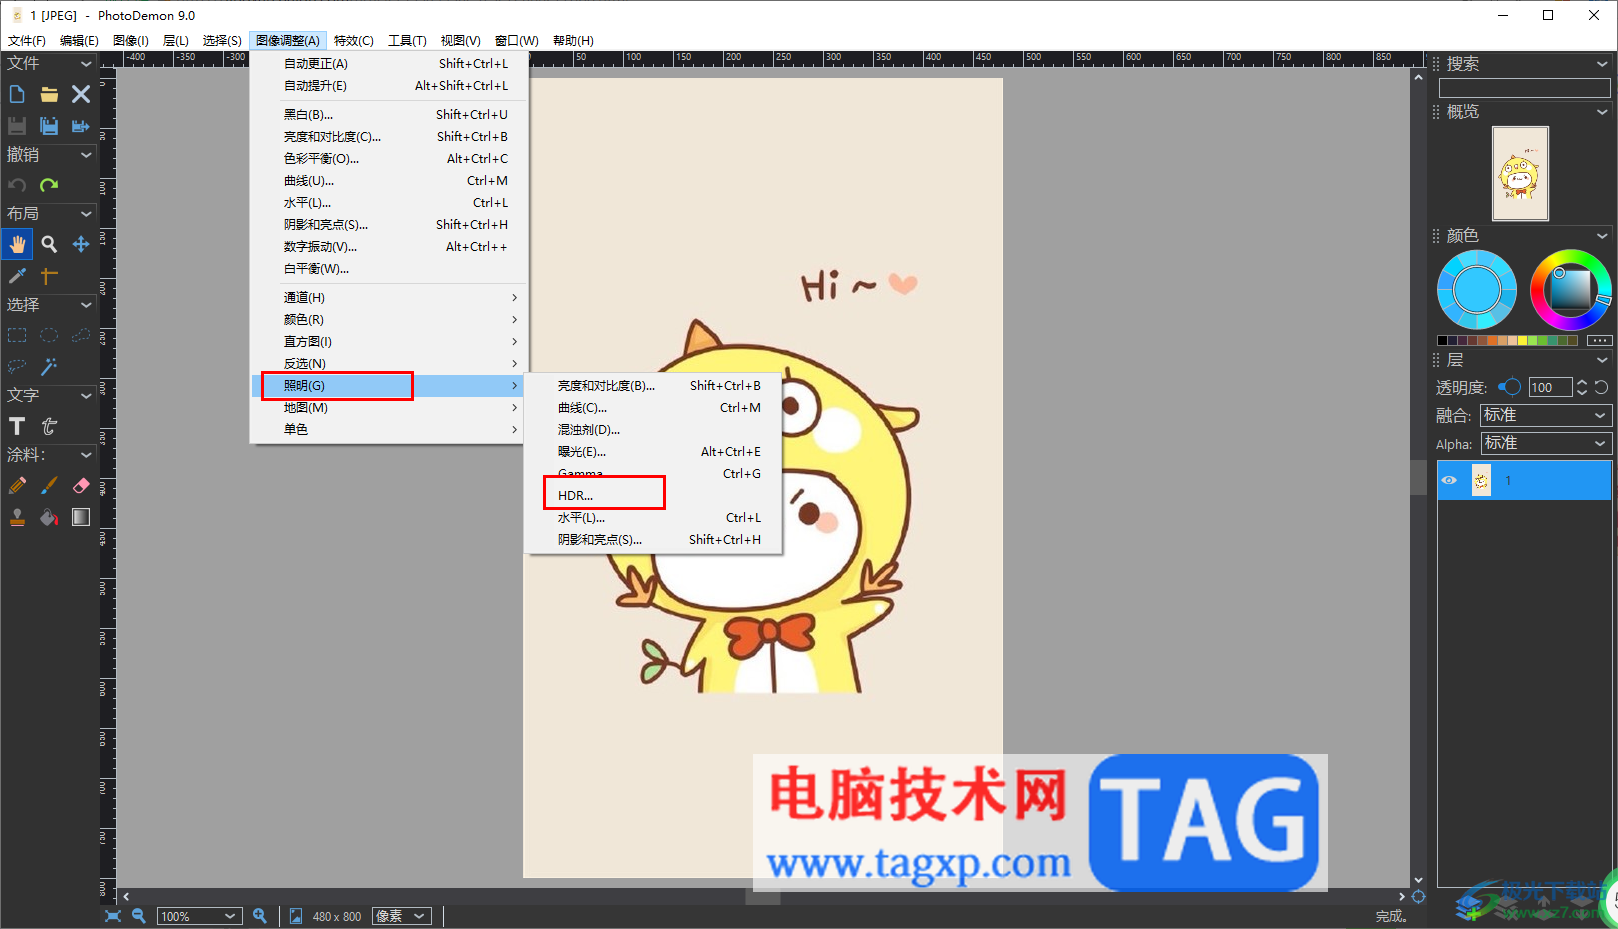Image resolution: width=1618 pixels, height=929 pixels.
Task: Click the blue primary color circle
Action: point(1477,290)
